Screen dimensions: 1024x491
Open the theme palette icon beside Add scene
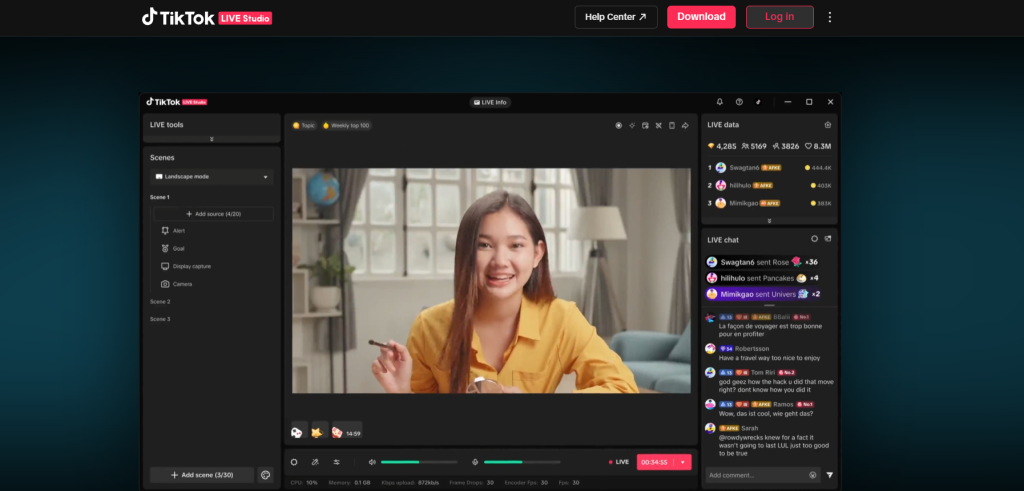pyautogui.click(x=266, y=475)
